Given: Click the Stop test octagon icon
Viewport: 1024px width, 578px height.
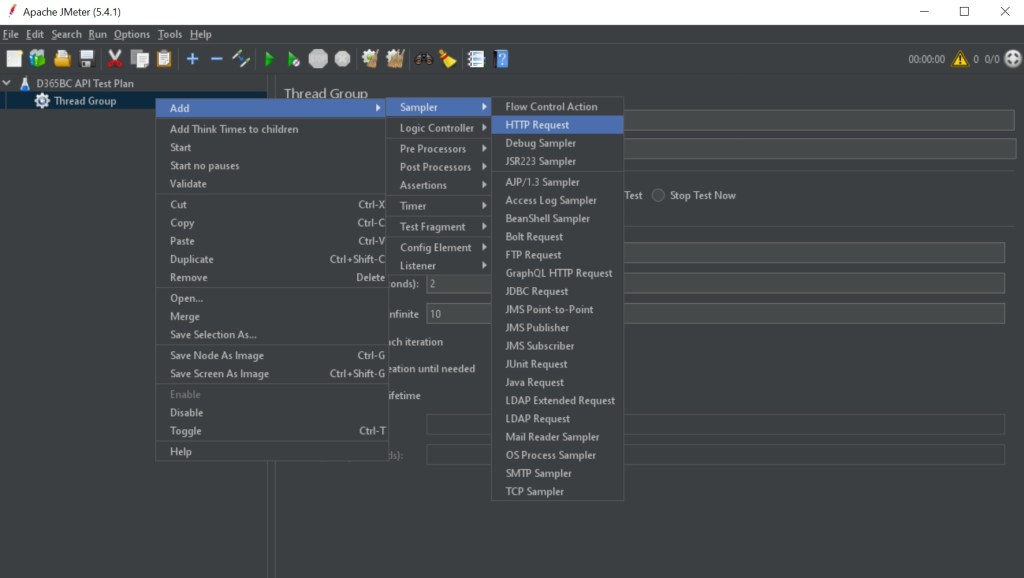Looking at the screenshot, I should pyautogui.click(x=318, y=59).
